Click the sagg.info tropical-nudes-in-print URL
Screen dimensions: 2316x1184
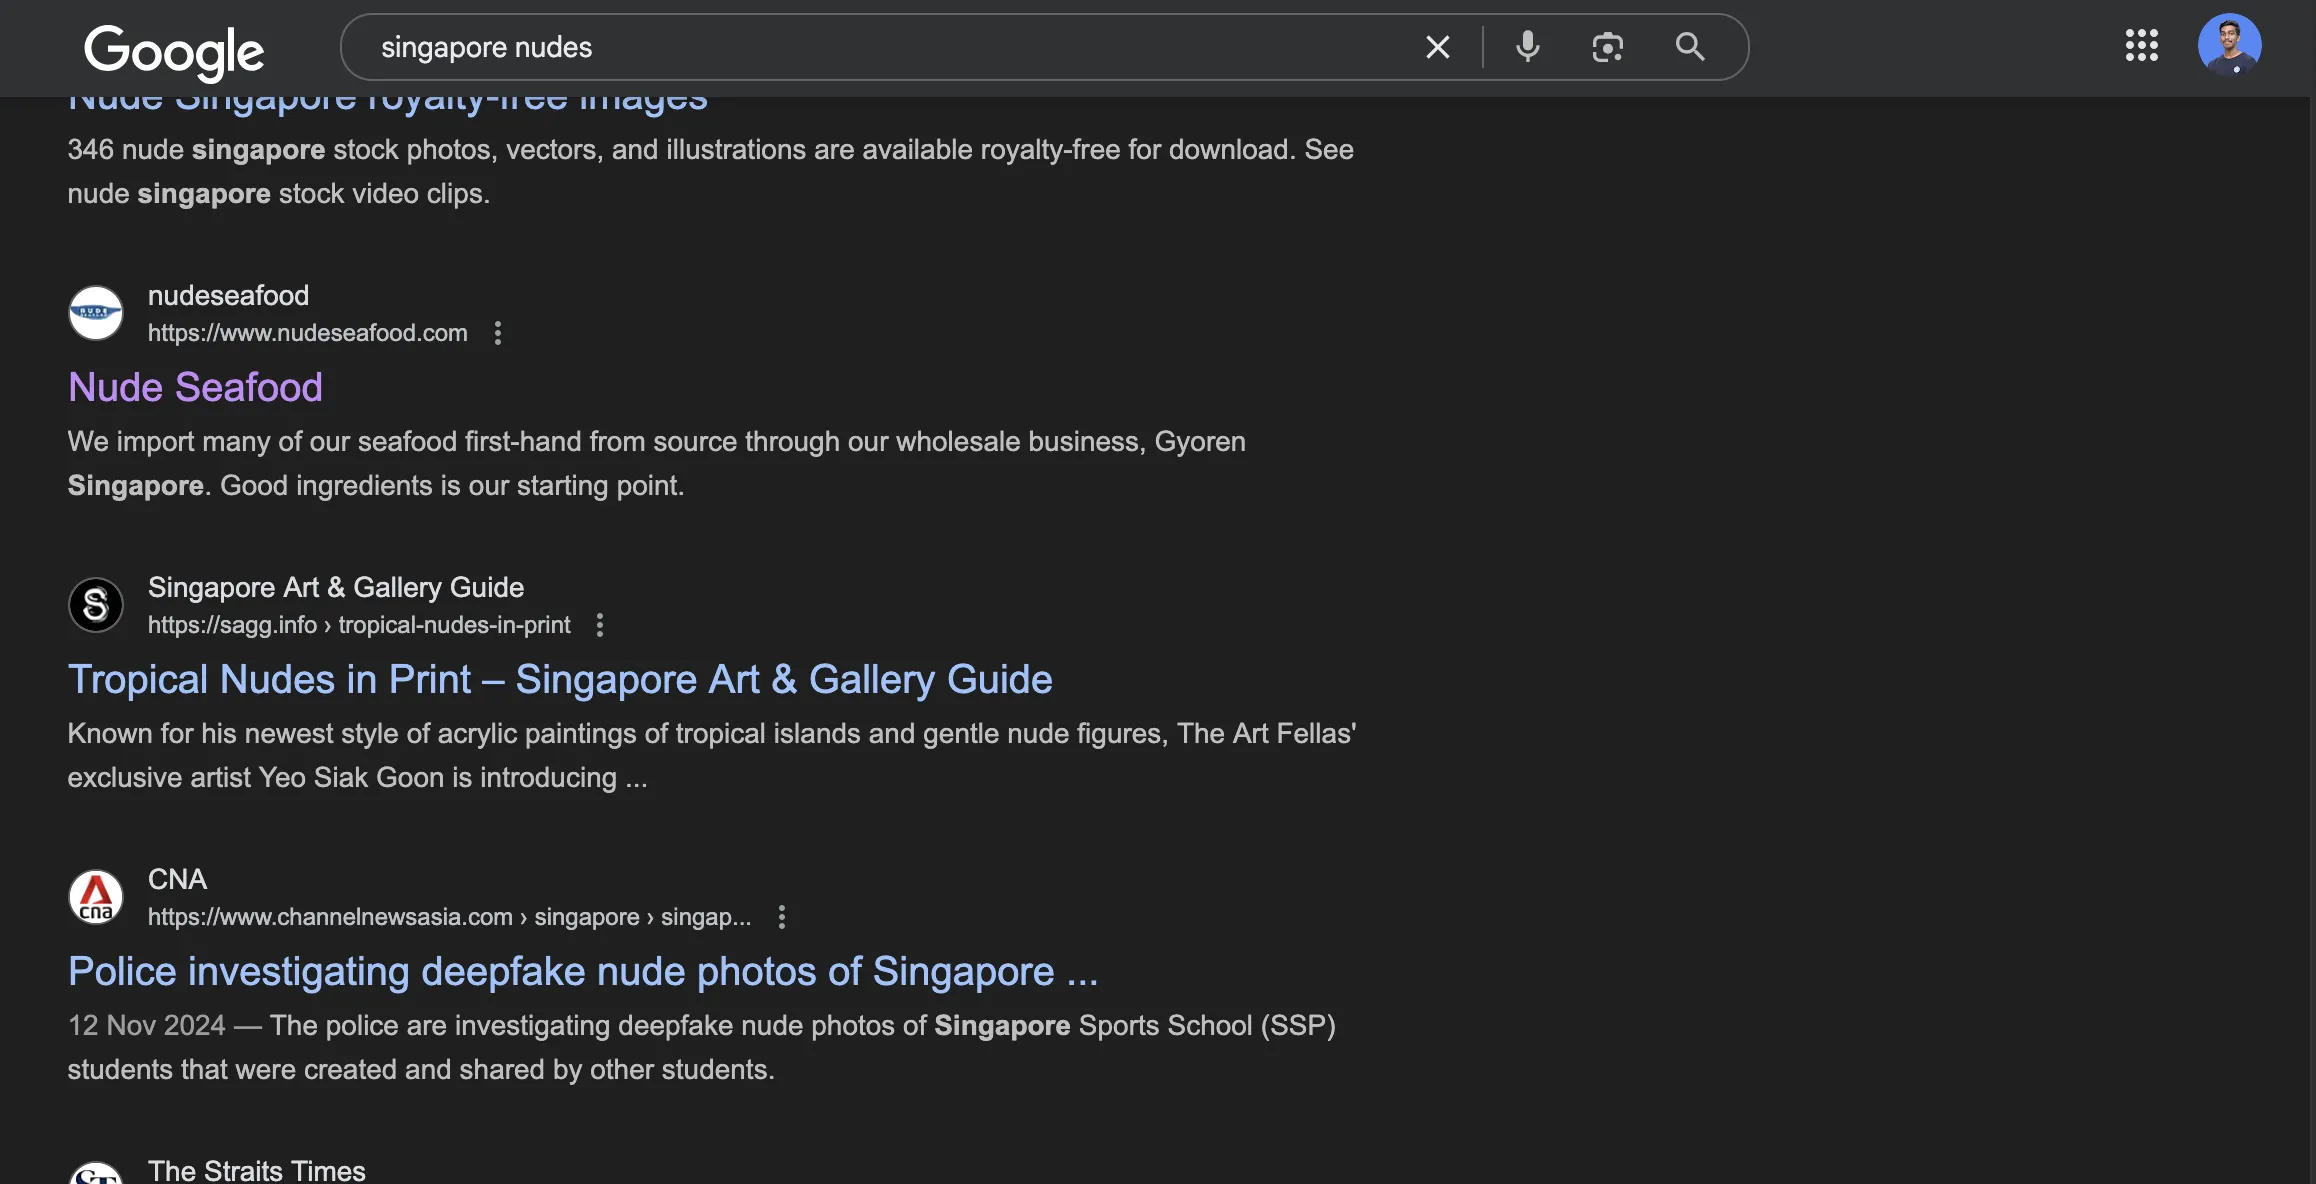[x=359, y=625]
